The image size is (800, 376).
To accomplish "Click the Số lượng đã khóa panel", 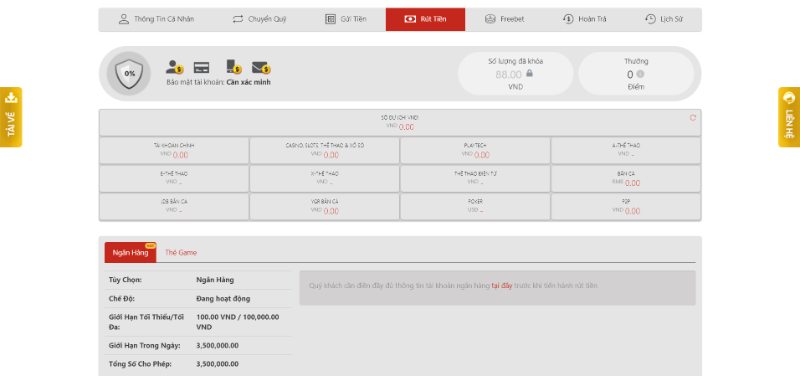I will (515, 73).
